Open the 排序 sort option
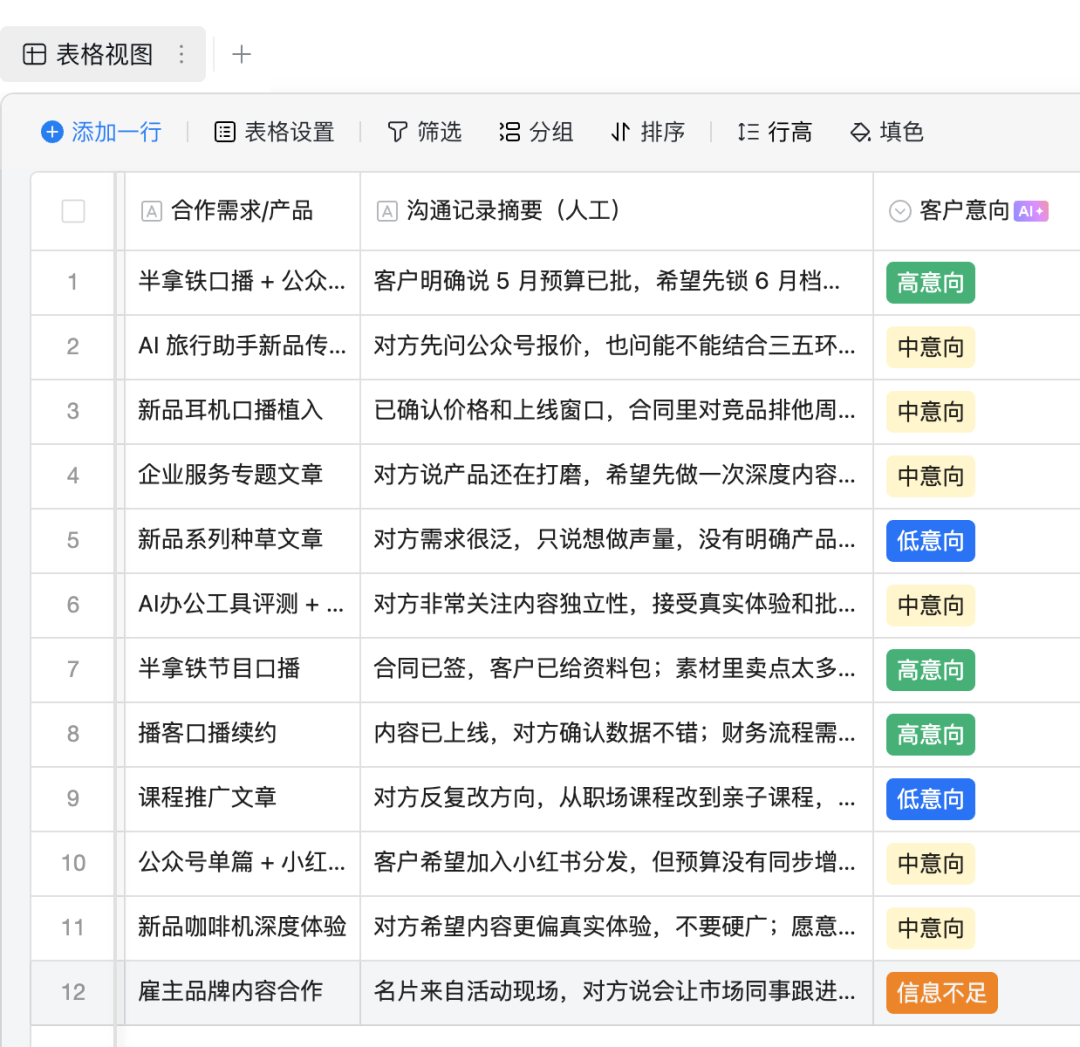Screen dimensions: 1080x1047 coord(647,132)
